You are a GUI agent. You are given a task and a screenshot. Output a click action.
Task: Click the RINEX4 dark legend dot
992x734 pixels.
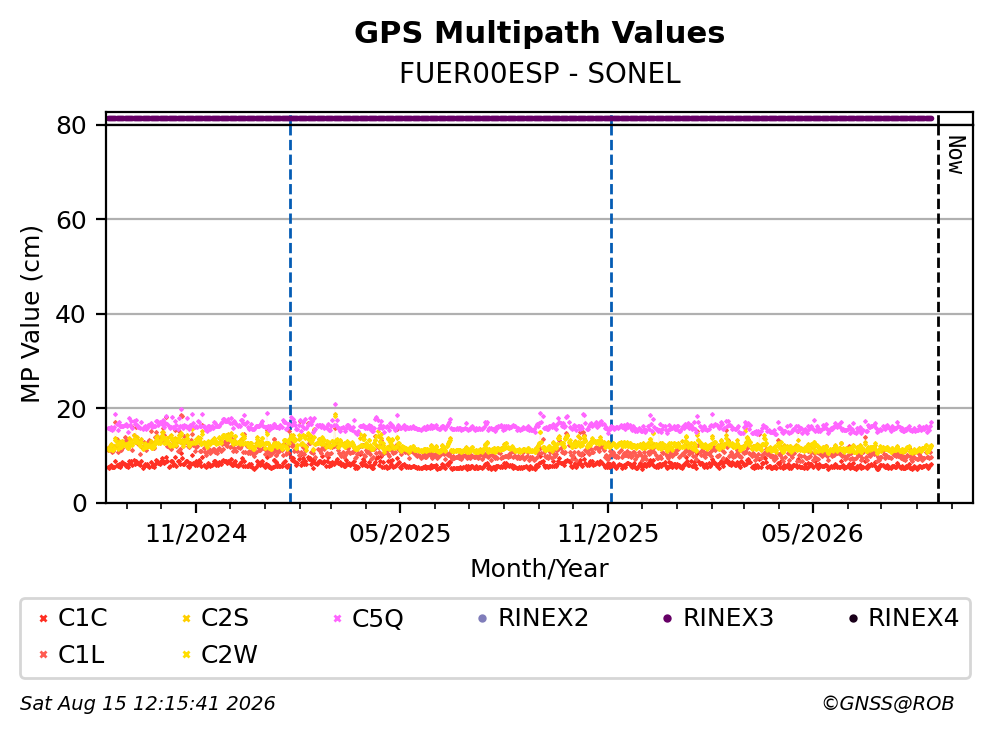[x=853, y=618]
